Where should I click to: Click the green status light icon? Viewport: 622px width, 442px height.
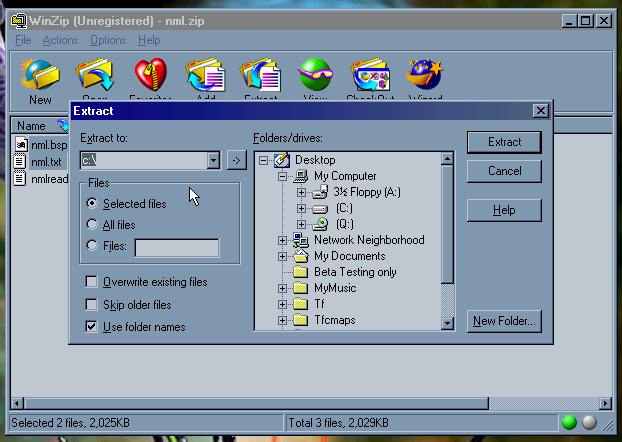click(x=569, y=422)
